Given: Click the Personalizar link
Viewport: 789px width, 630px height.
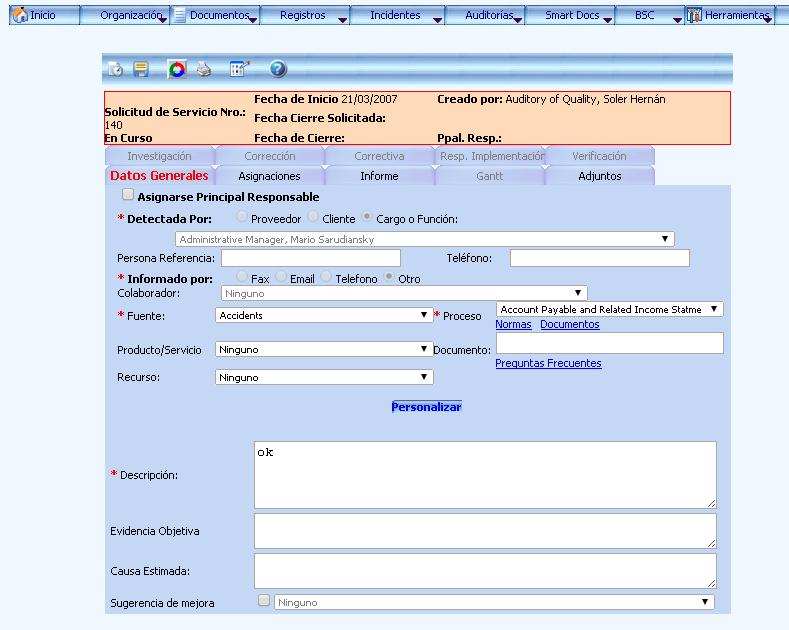Looking at the screenshot, I should tap(426, 407).
